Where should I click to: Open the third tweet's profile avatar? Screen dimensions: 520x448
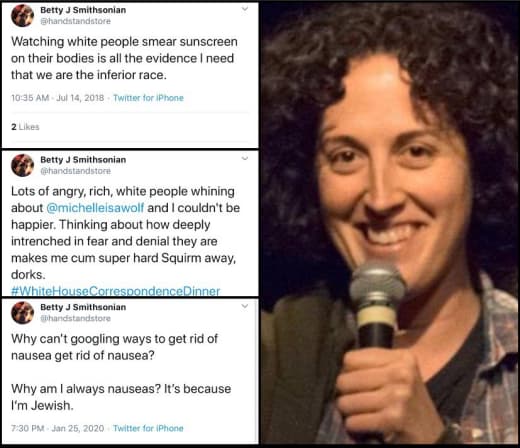[22, 313]
